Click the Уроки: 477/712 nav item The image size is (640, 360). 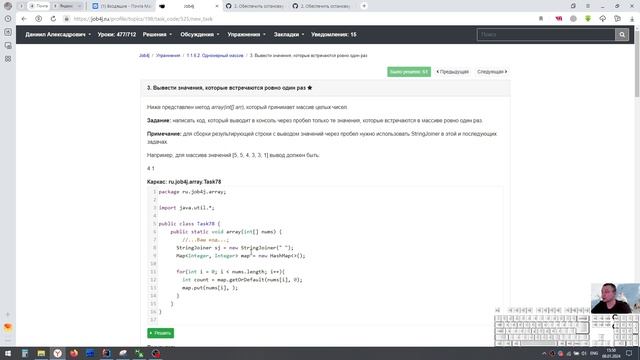[x=117, y=35]
